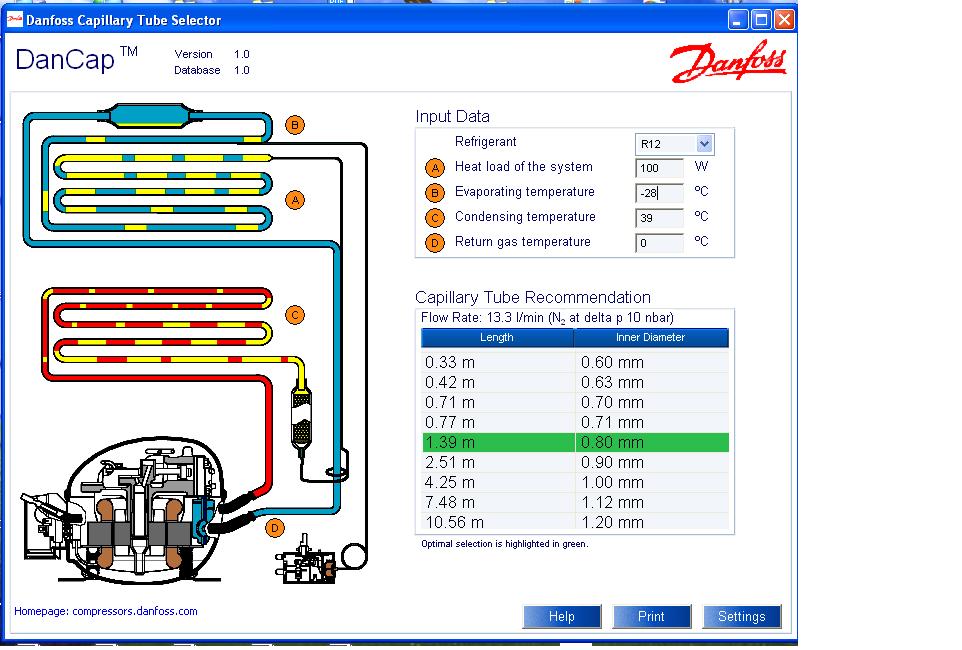962x650 pixels.
Task: Click the Inner Diameter column header
Action: pos(651,338)
